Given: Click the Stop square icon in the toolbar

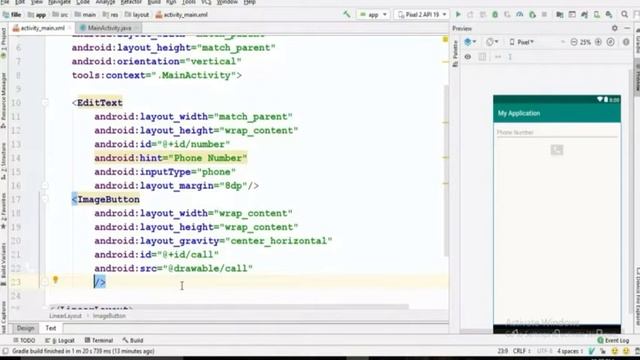Looking at the screenshot, I should click(x=544, y=14).
